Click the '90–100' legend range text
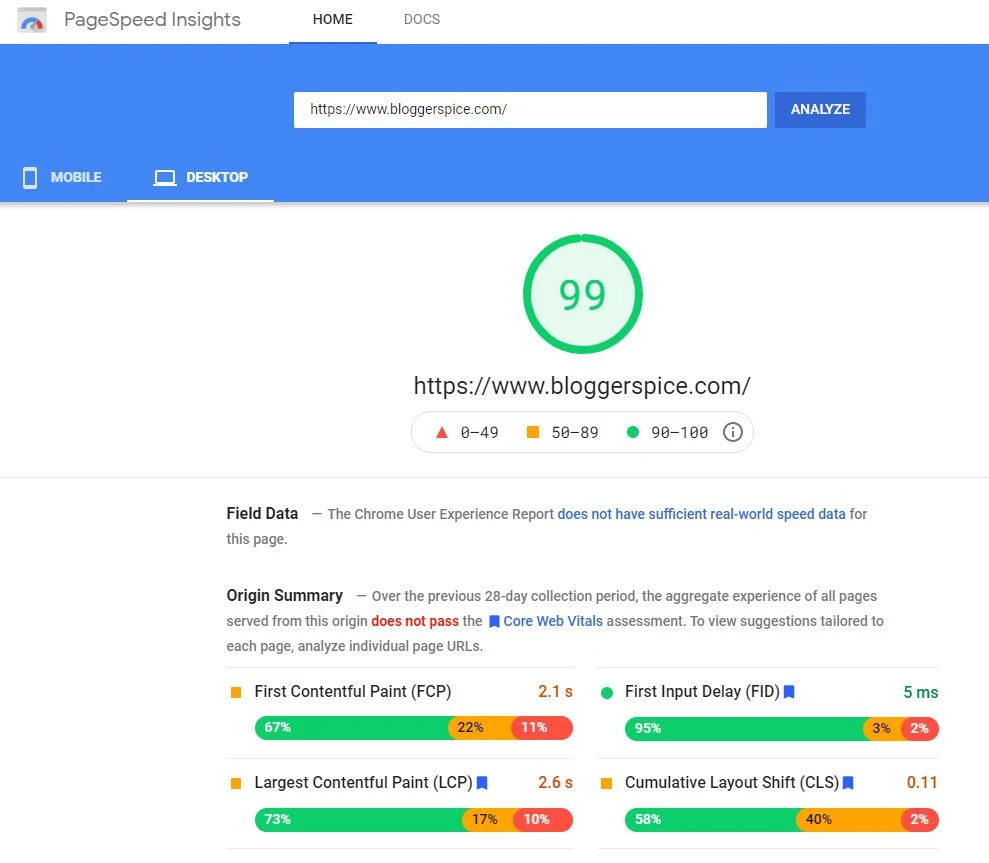The height and width of the screenshot is (863, 989). pos(679,433)
